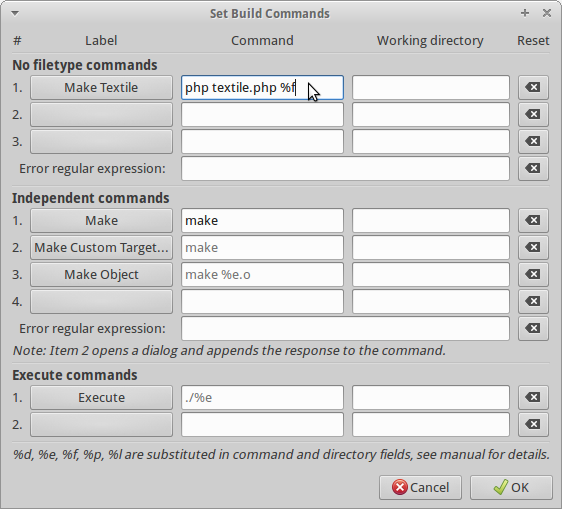Focus working directory field for Make row
Viewport: 562px width, 509px height.
431,220
